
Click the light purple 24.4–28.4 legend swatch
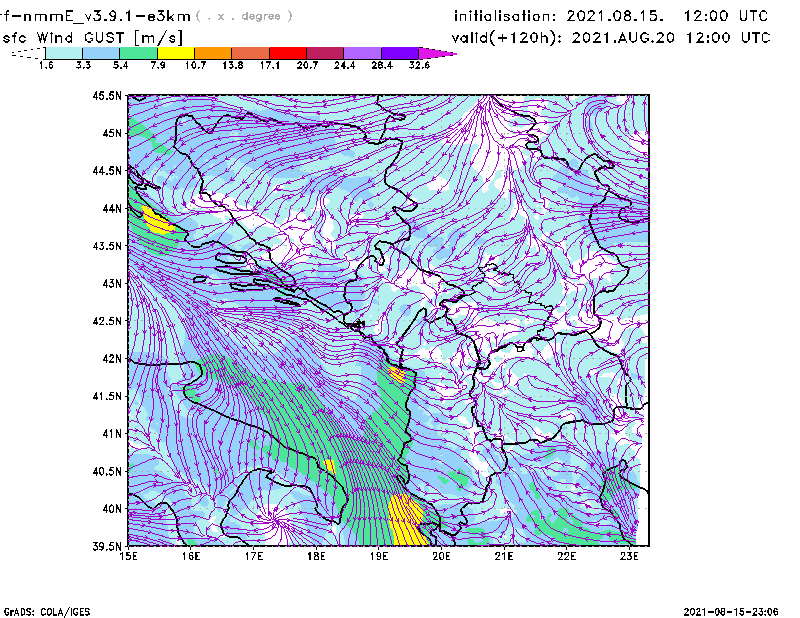point(363,53)
